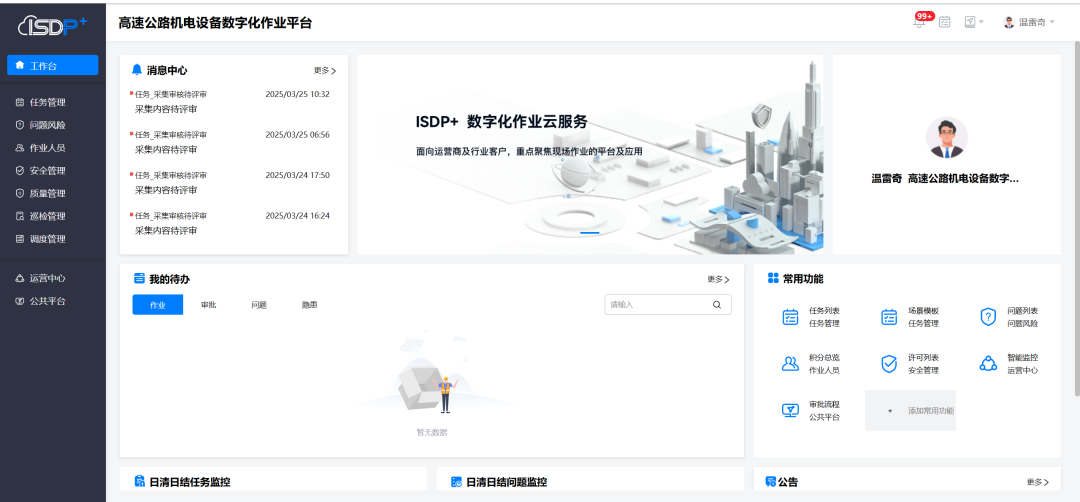Screen dimensions: 1080x502
Task: Open the 智能监控 shortcut icon
Action: click(x=988, y=364)
